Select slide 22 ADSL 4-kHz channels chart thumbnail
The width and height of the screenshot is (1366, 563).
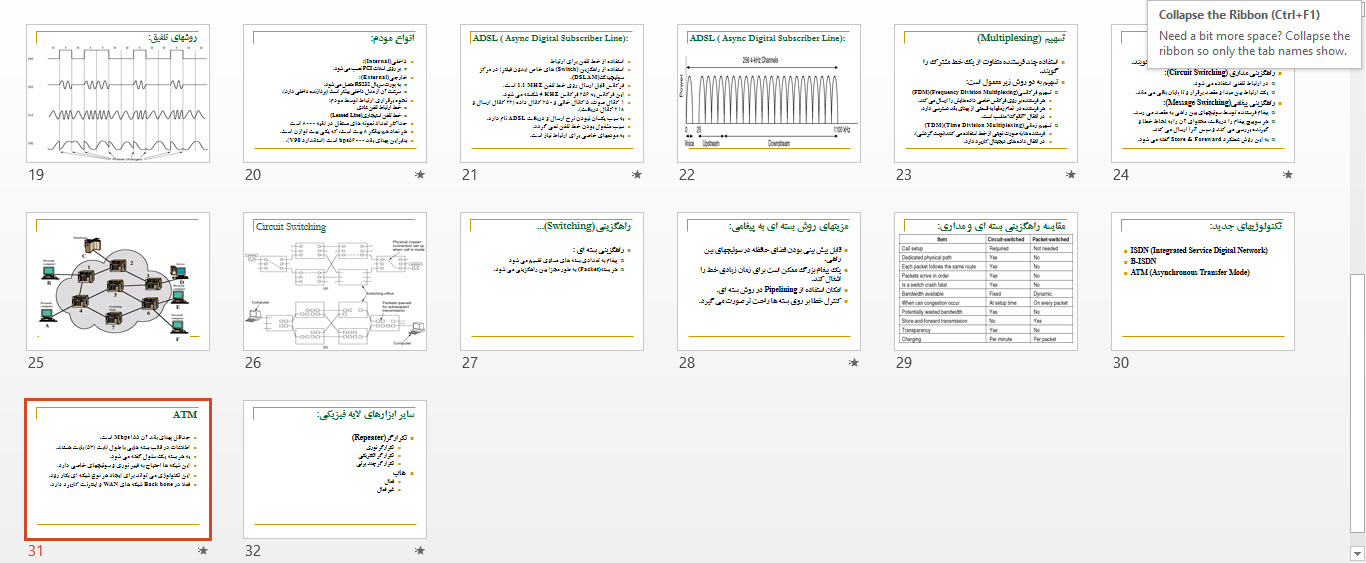pyautogui.click(x=770, y=94)
